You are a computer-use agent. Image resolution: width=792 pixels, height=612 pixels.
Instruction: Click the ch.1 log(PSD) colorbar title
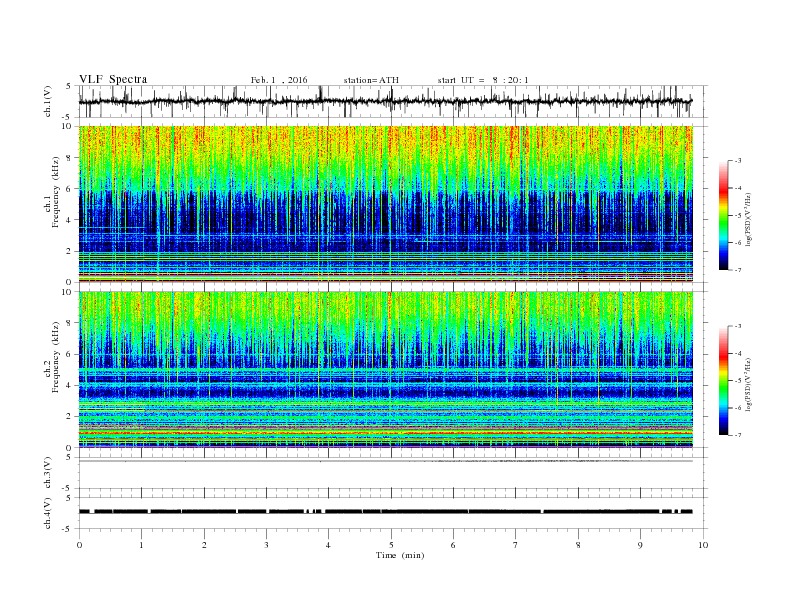click(750, 219)
